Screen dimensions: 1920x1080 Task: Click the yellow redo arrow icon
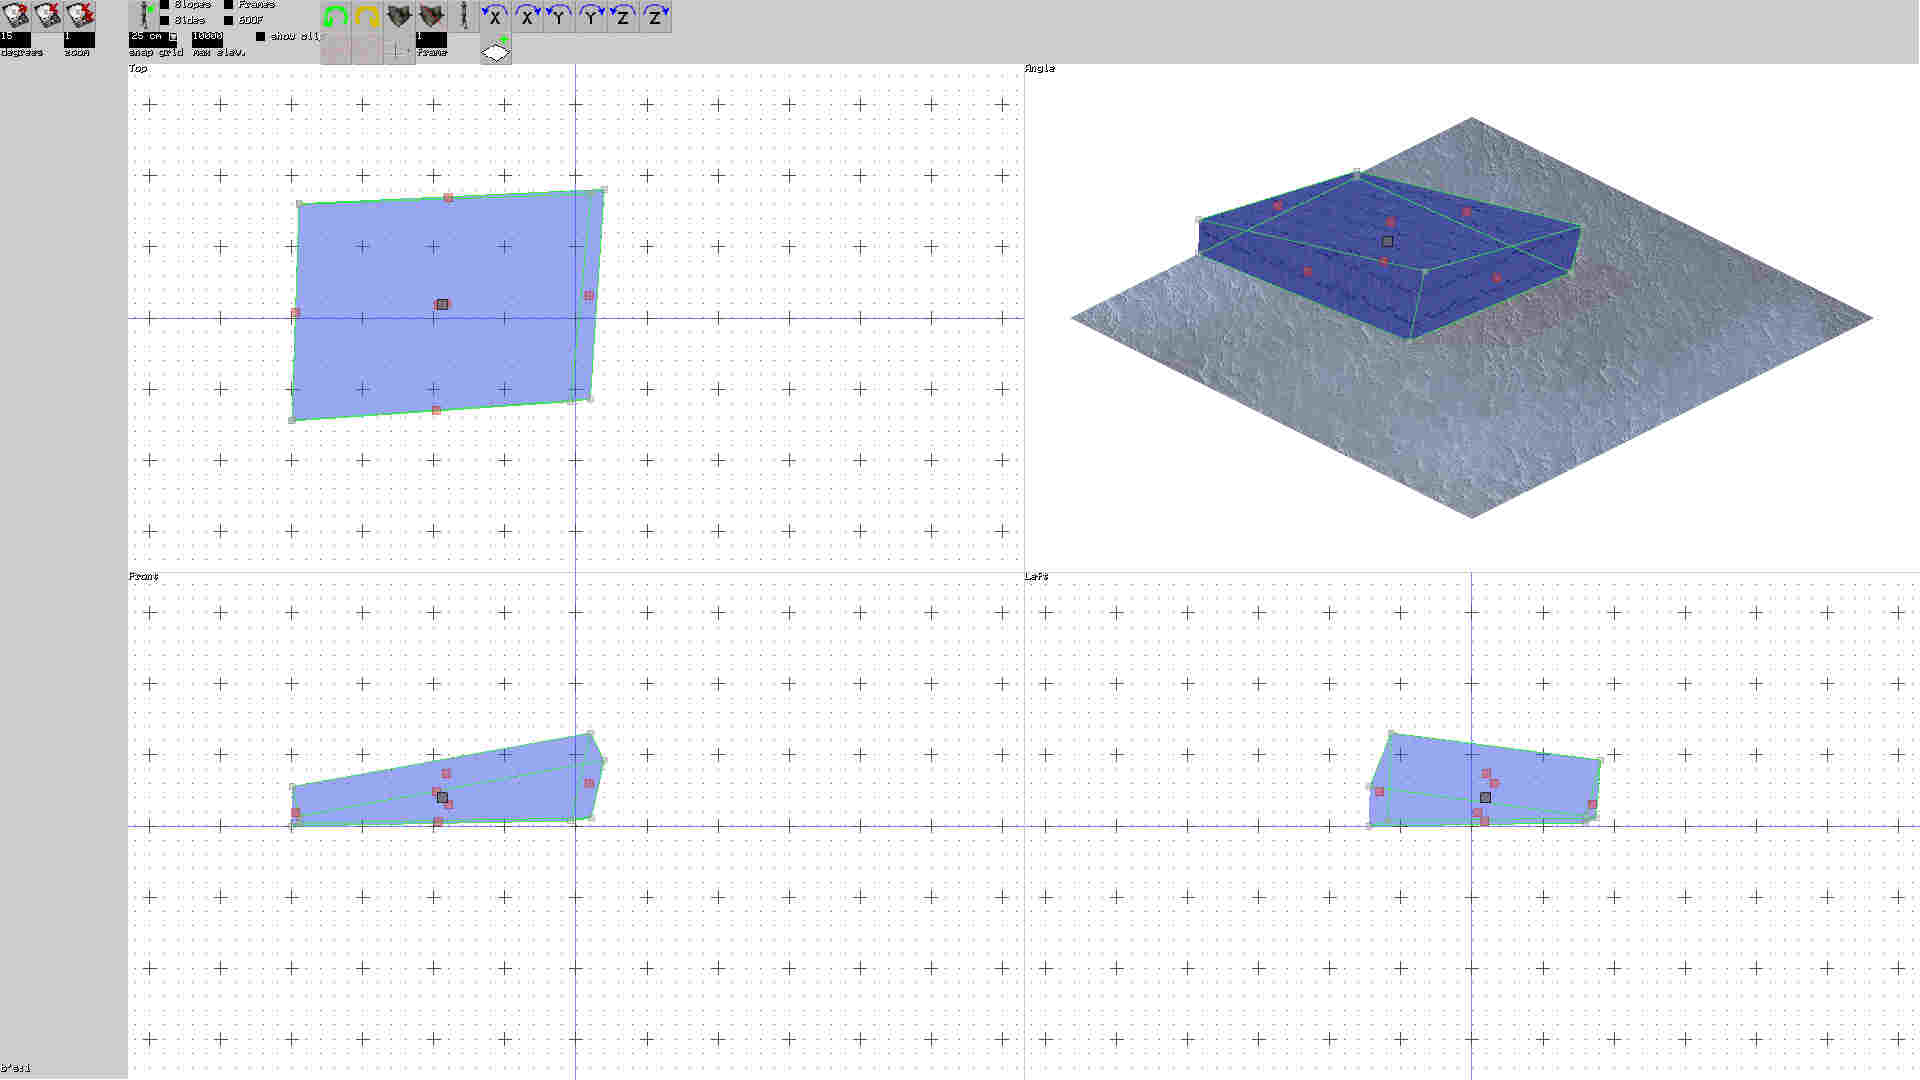pyautogui.click(x=365, y=16)
